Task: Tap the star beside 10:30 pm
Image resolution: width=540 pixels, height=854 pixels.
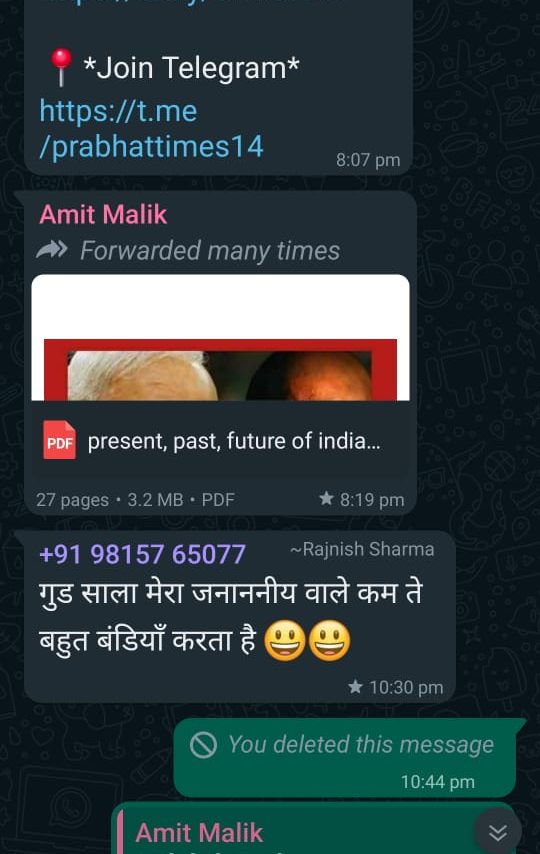Action: tap(355, 687)
